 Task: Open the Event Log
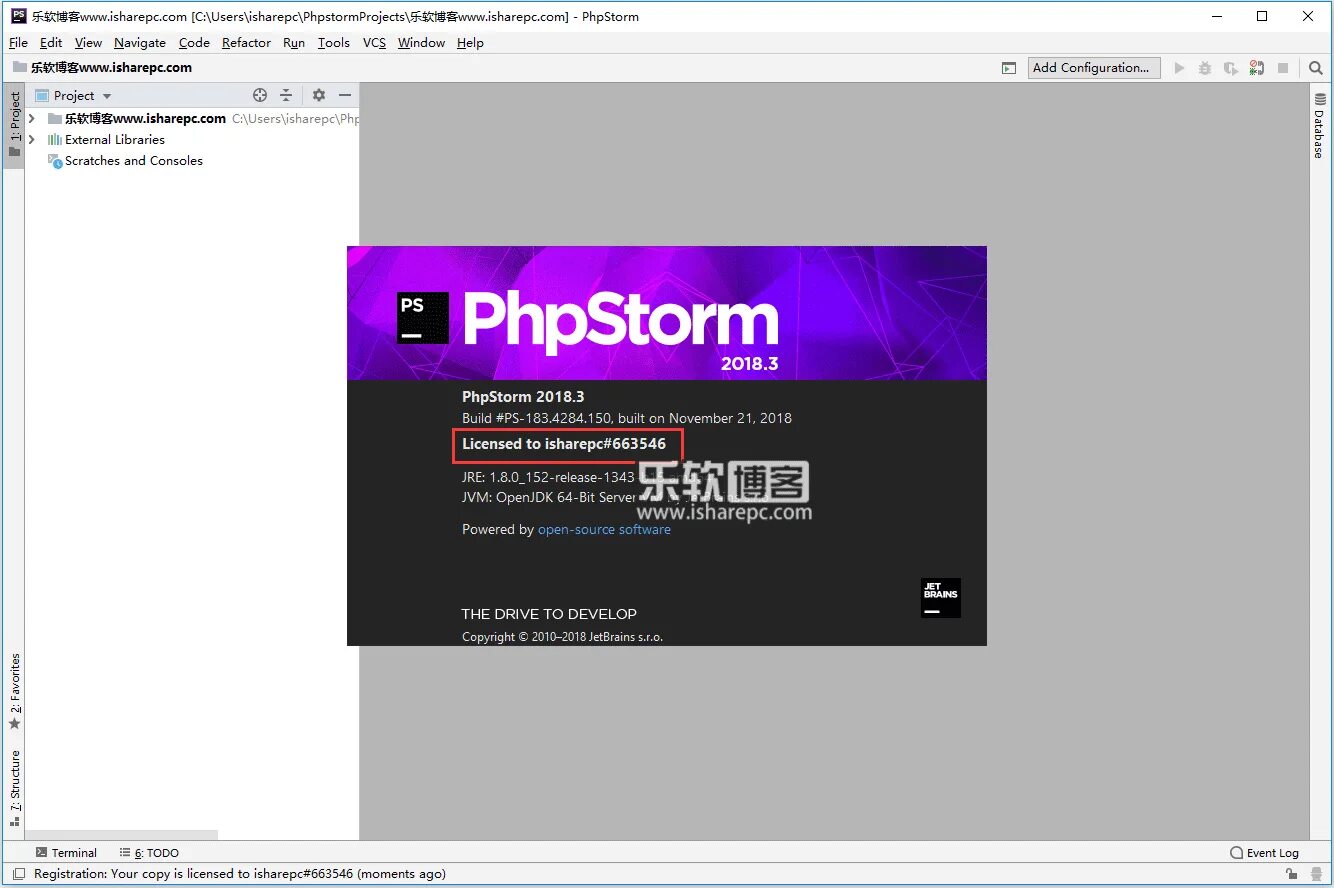point(1264,853)
